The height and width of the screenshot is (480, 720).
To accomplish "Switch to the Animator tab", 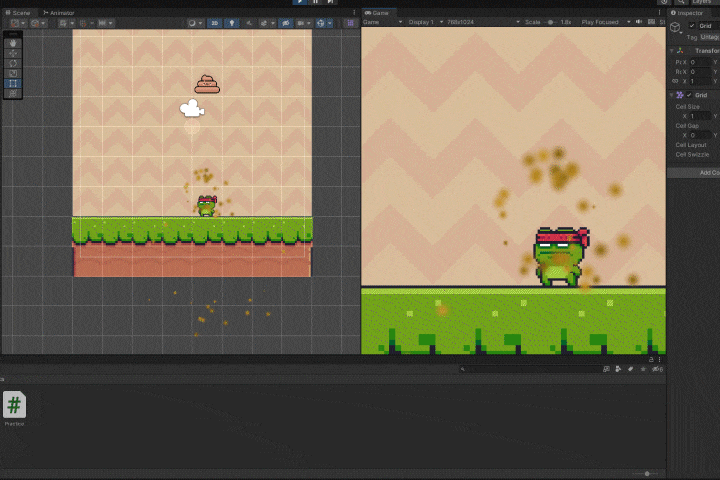I will (59, 13).
